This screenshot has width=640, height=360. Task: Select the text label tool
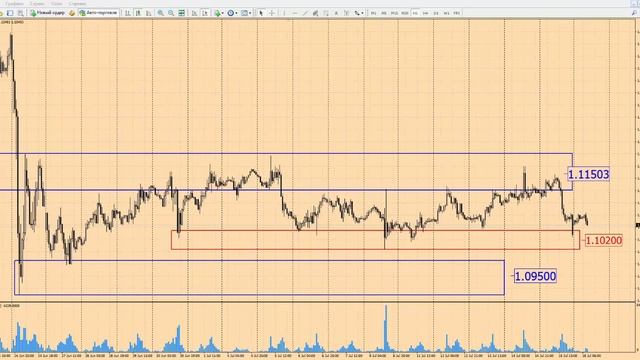click(x=347, y=13)
